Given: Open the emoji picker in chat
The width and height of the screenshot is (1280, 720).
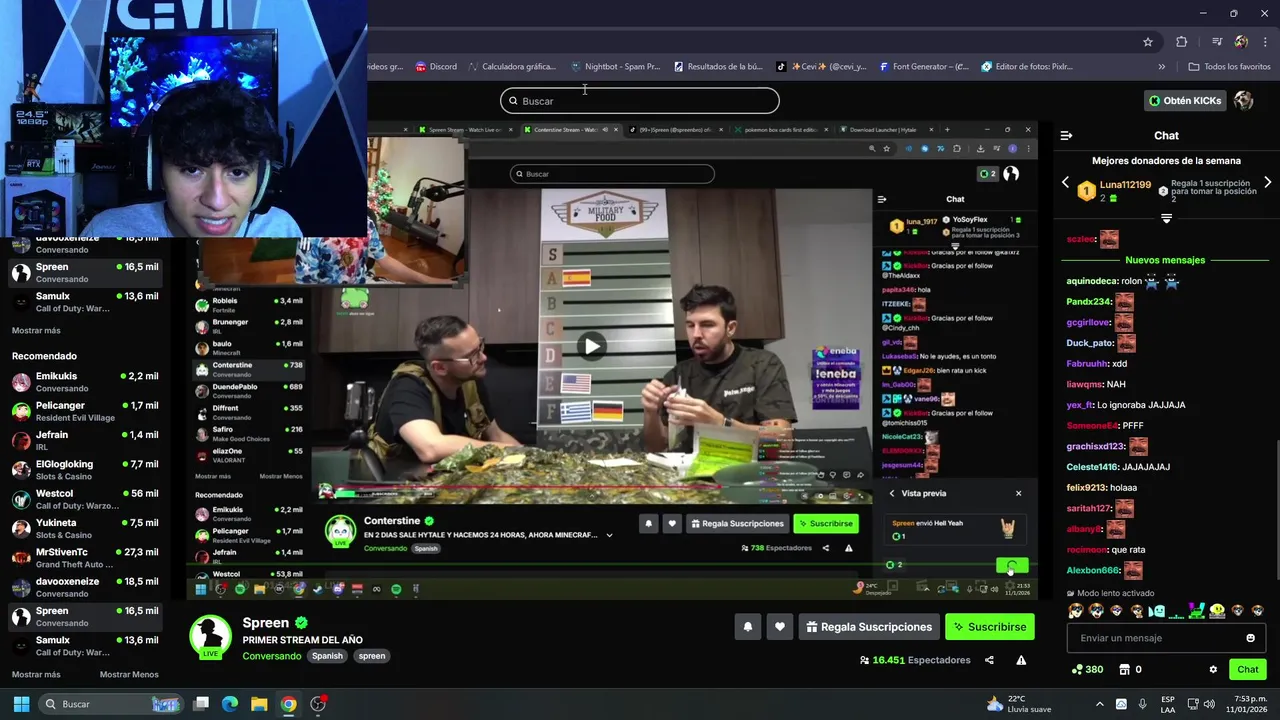Looking at the screenshot, I should click(1250, 638).
